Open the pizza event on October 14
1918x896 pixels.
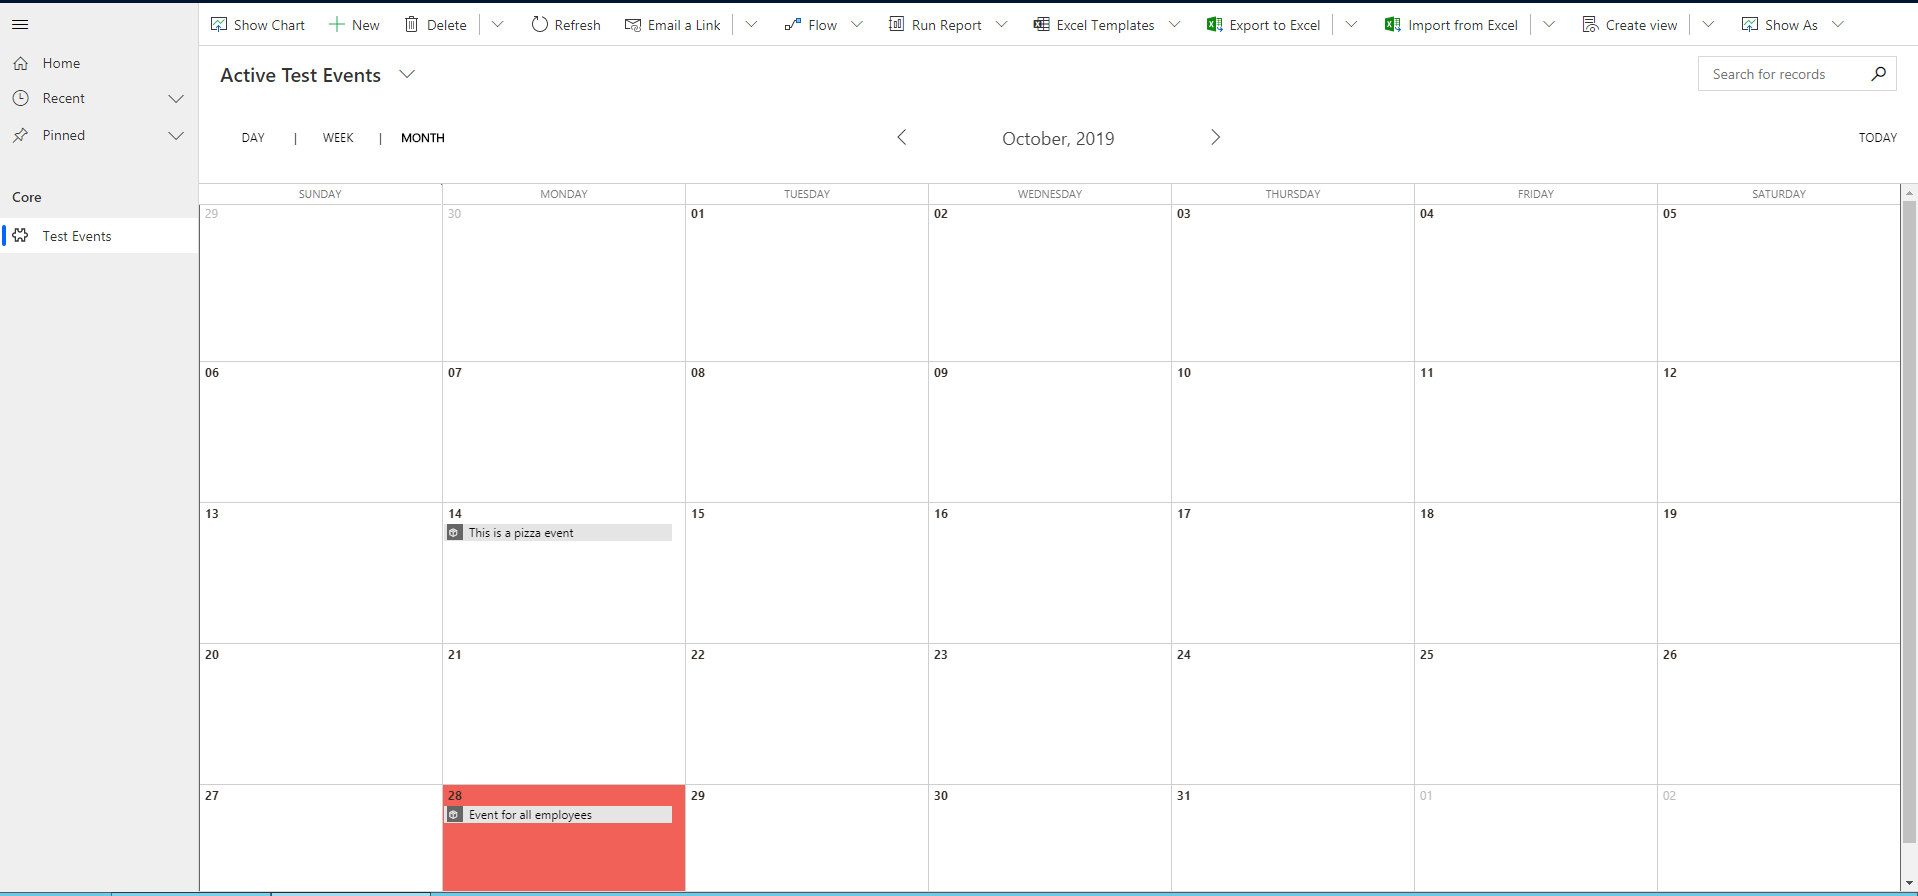(x=559, y=533)
